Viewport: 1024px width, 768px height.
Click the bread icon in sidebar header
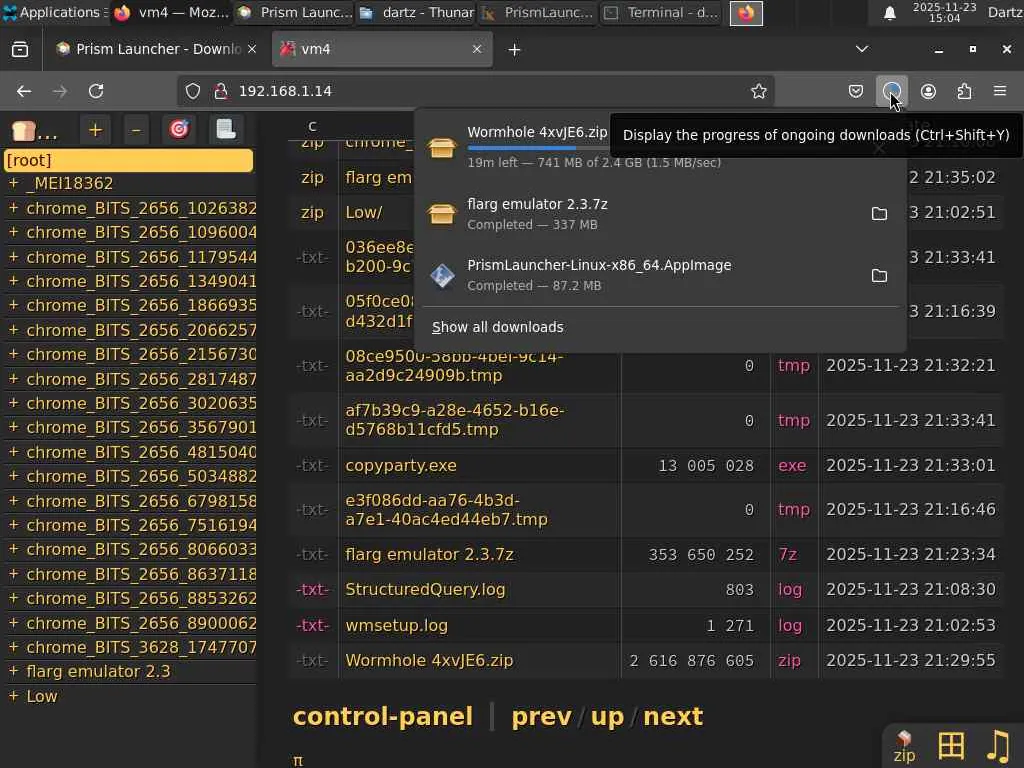pyautogui.click(x=24, y=131)
